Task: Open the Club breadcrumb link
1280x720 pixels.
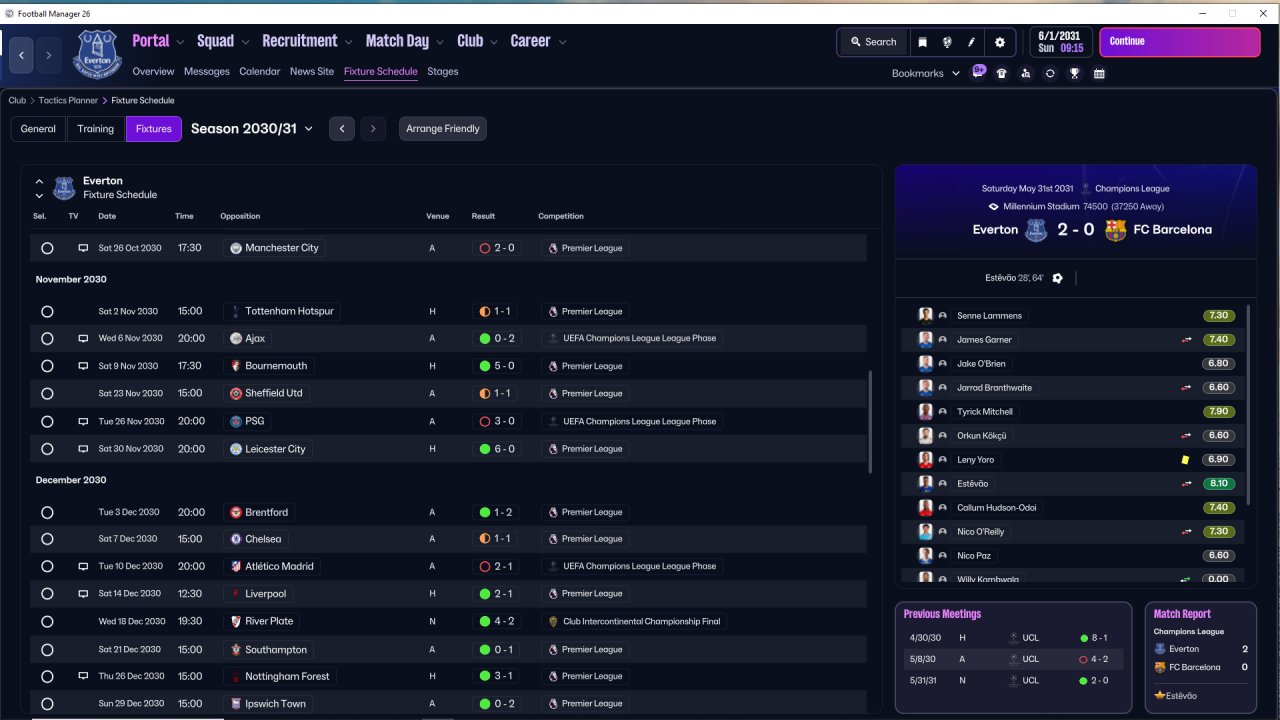Action: pos(17,101)
